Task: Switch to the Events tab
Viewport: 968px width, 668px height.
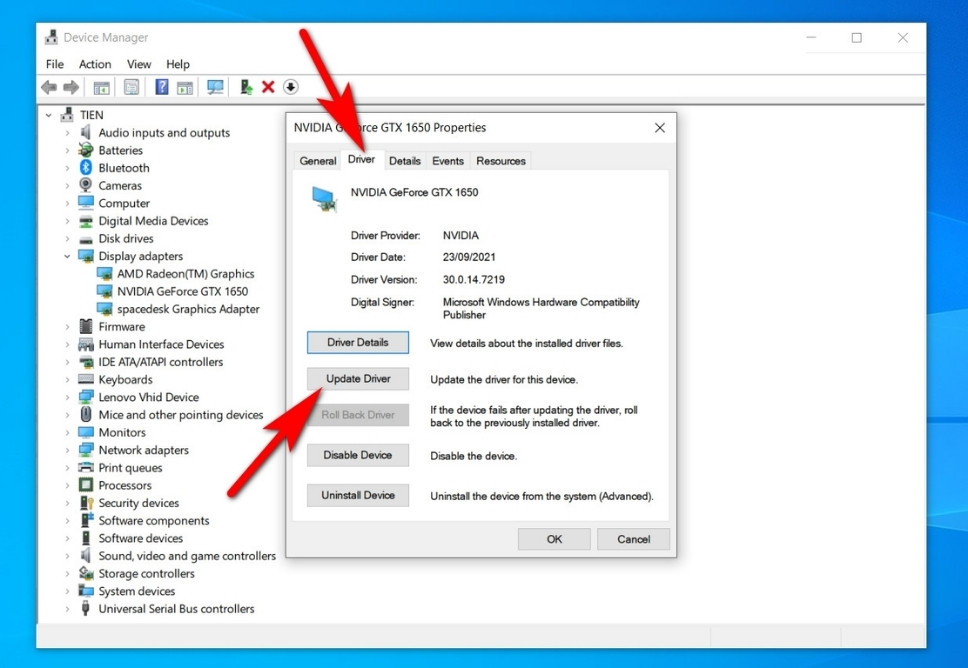Action: [x=447, y=161]
